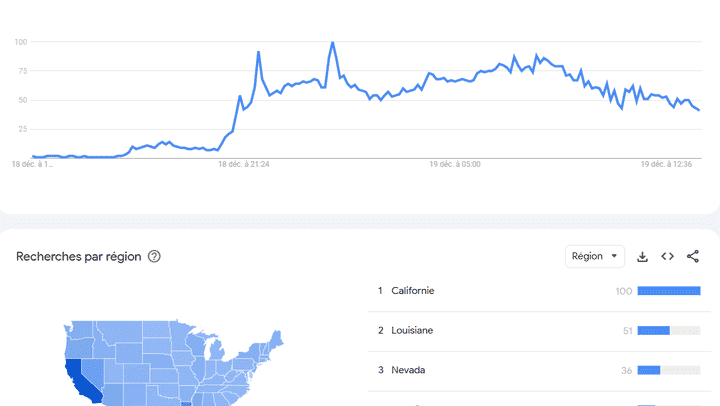
Task: Select Nevada state on the map
Action: point(92,367)
